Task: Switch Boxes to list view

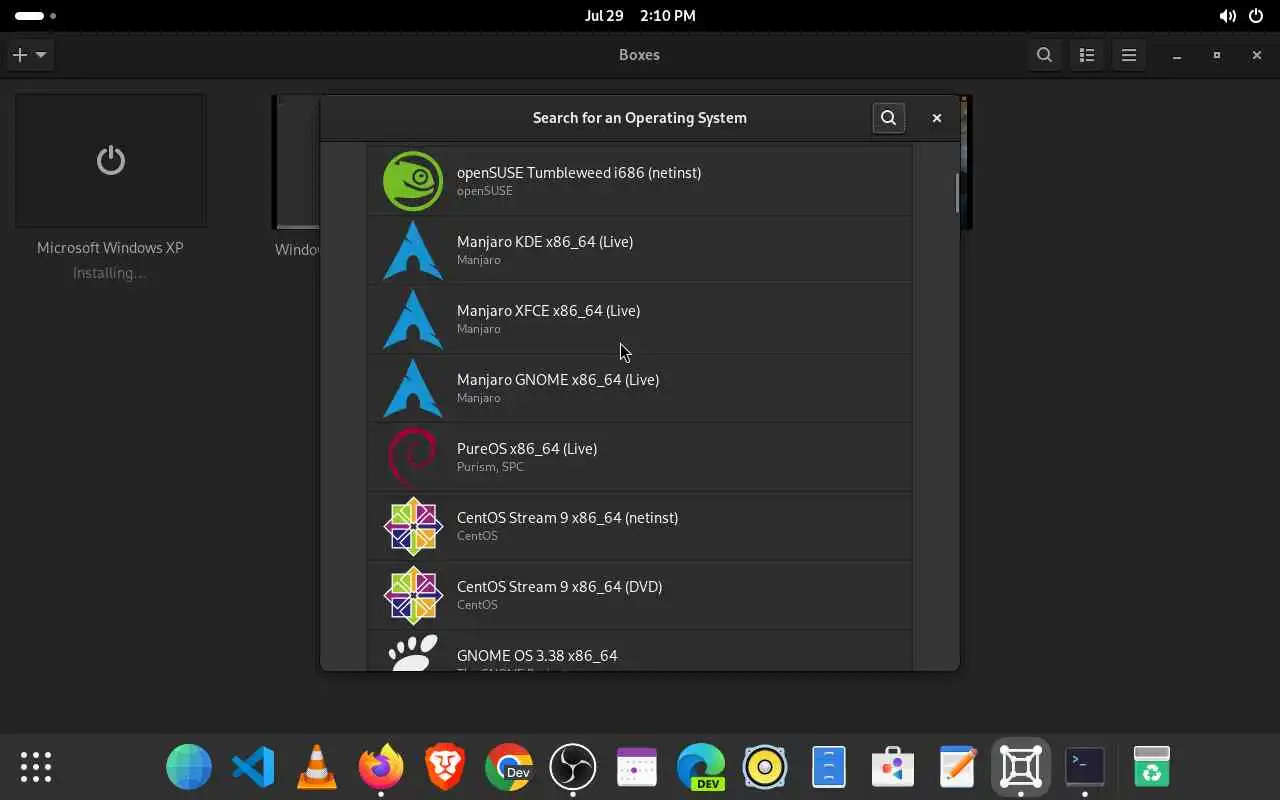Action: (1087, 55)
